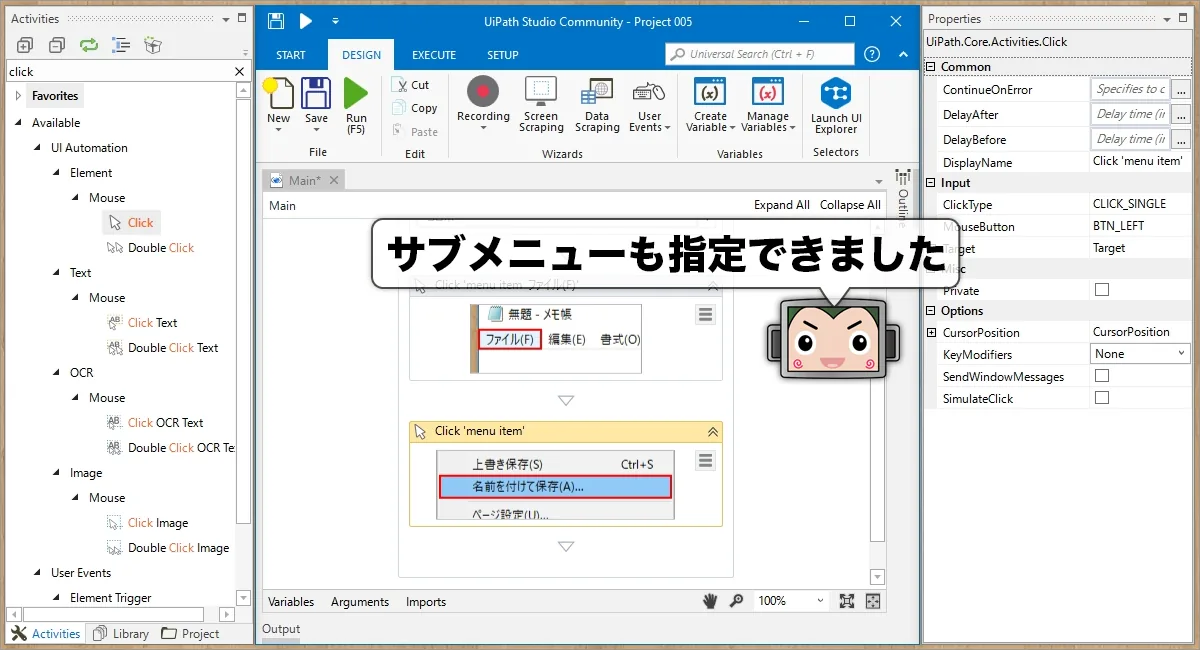Select Double Click Text activity
The image size is (1200, 650).
[x=162, y=348]
